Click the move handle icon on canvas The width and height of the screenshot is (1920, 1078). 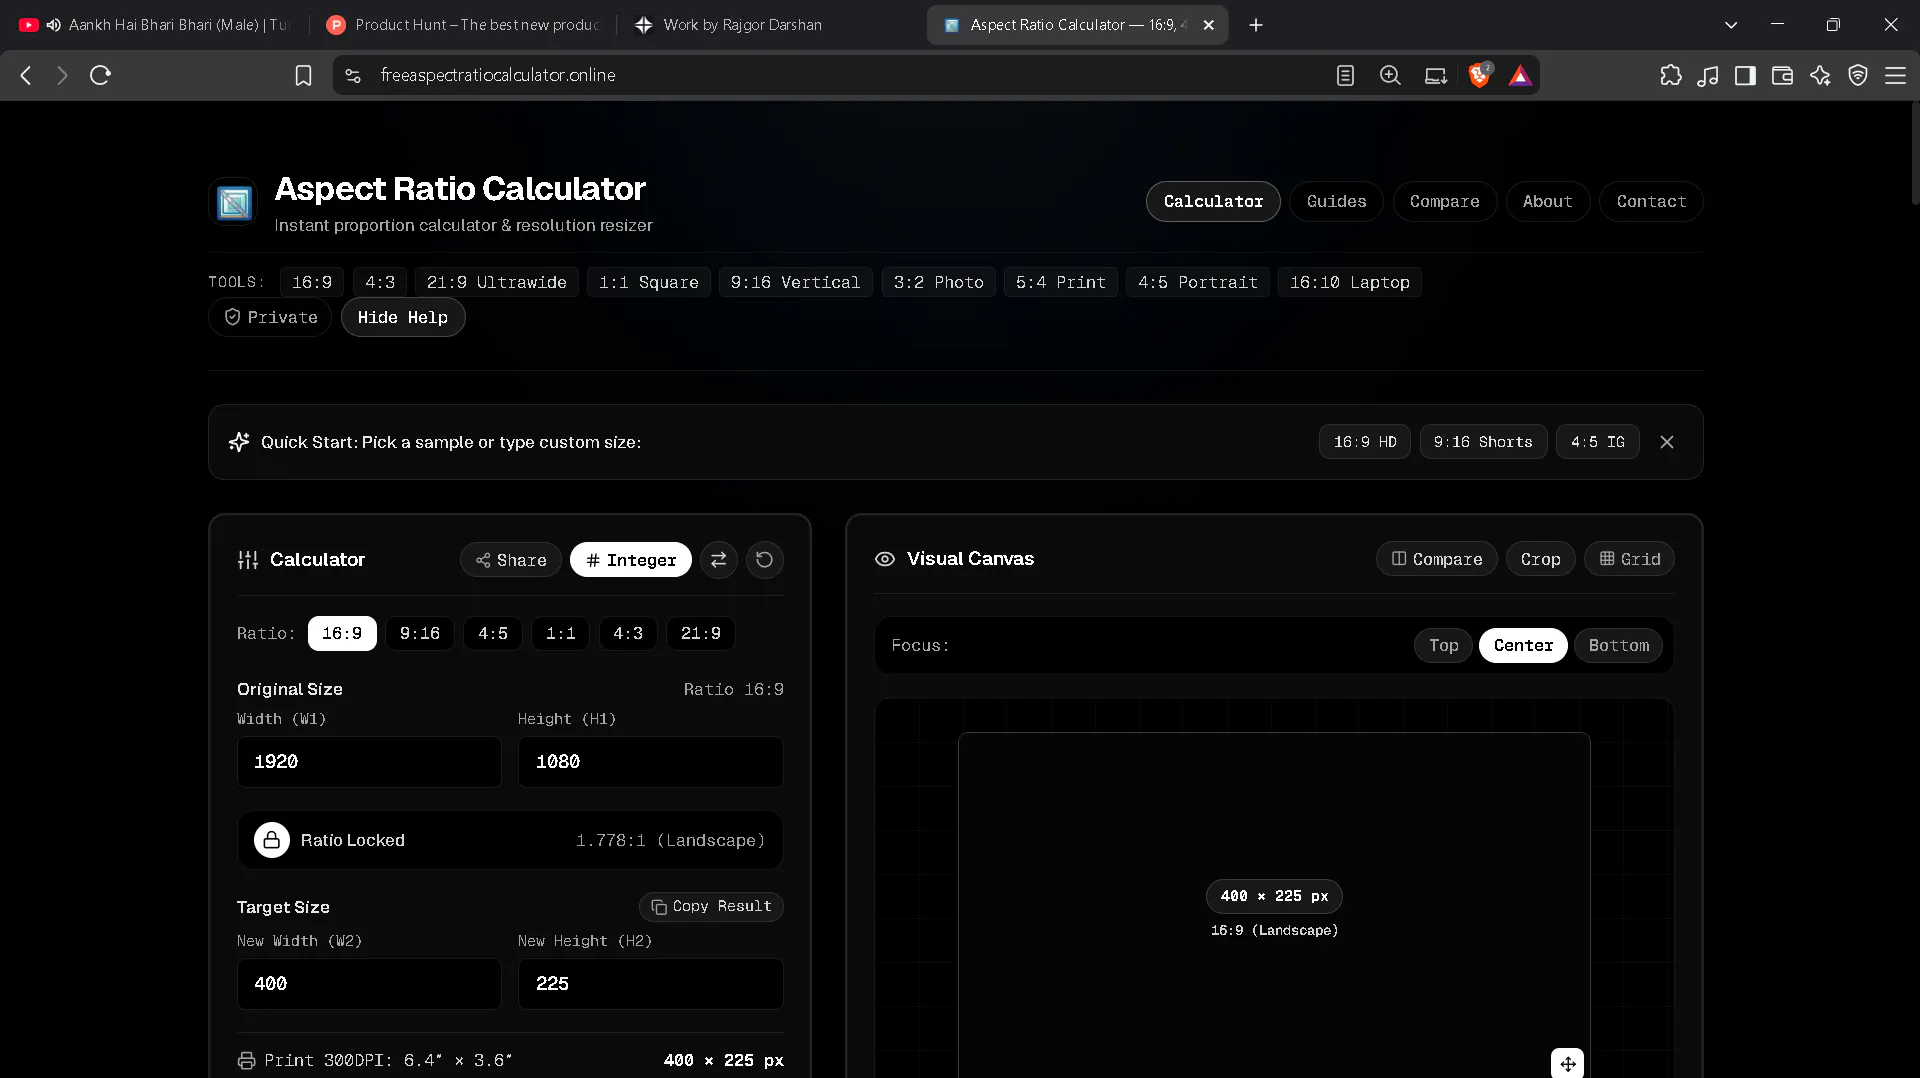tap(1567, 1064)
